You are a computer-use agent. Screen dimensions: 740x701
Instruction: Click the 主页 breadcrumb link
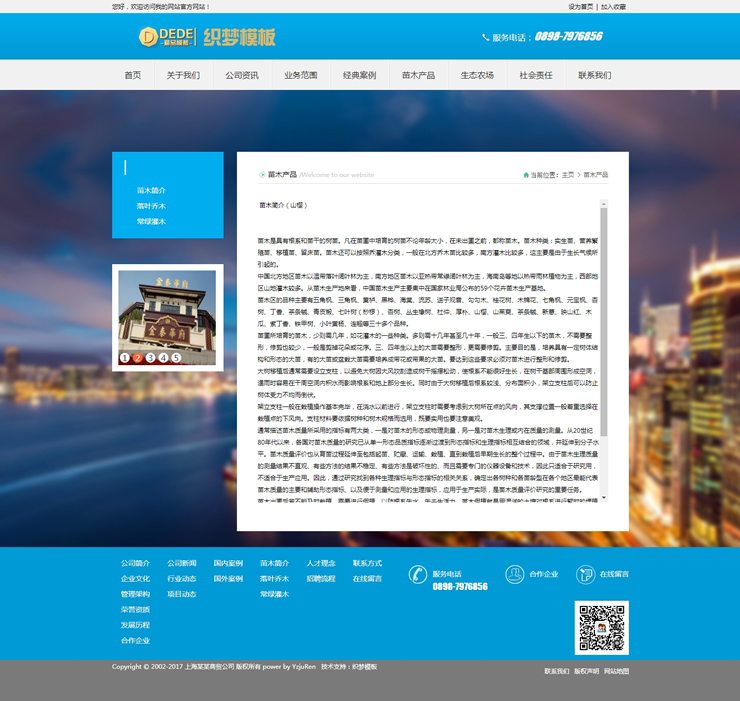click(x=568, y=175)
